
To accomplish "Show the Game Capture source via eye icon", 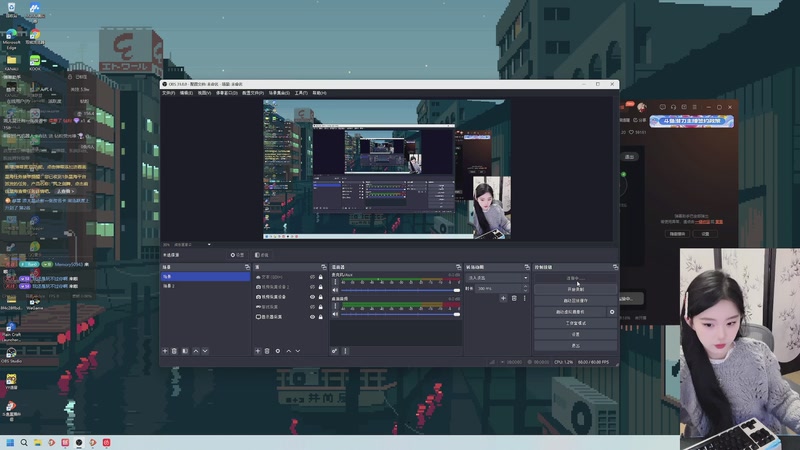I will pyautogui.click(x=312, y=307).
